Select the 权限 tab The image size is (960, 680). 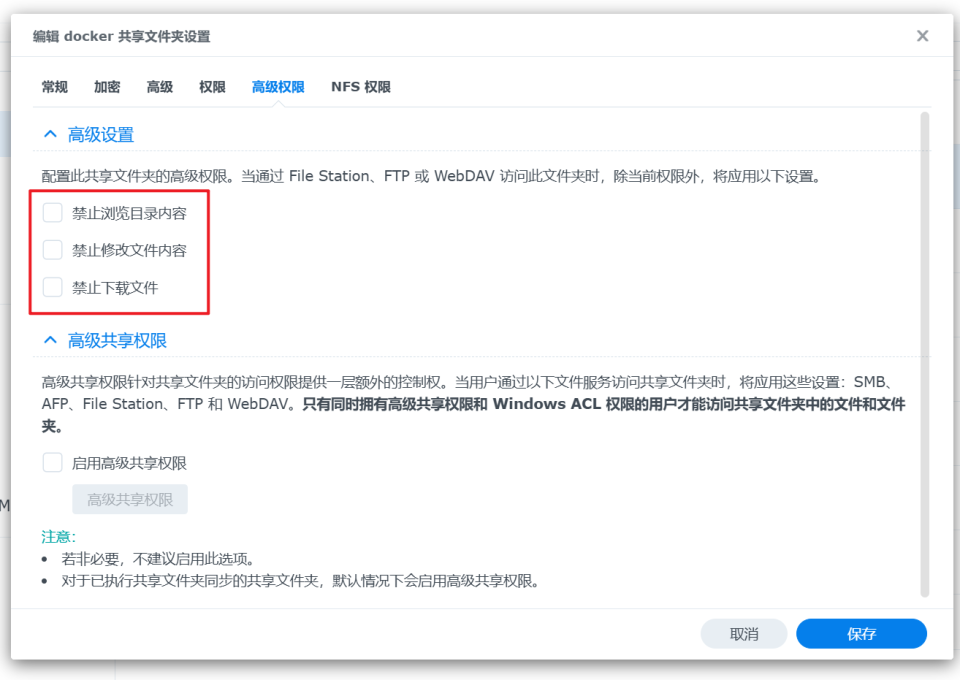click(212, 87)
